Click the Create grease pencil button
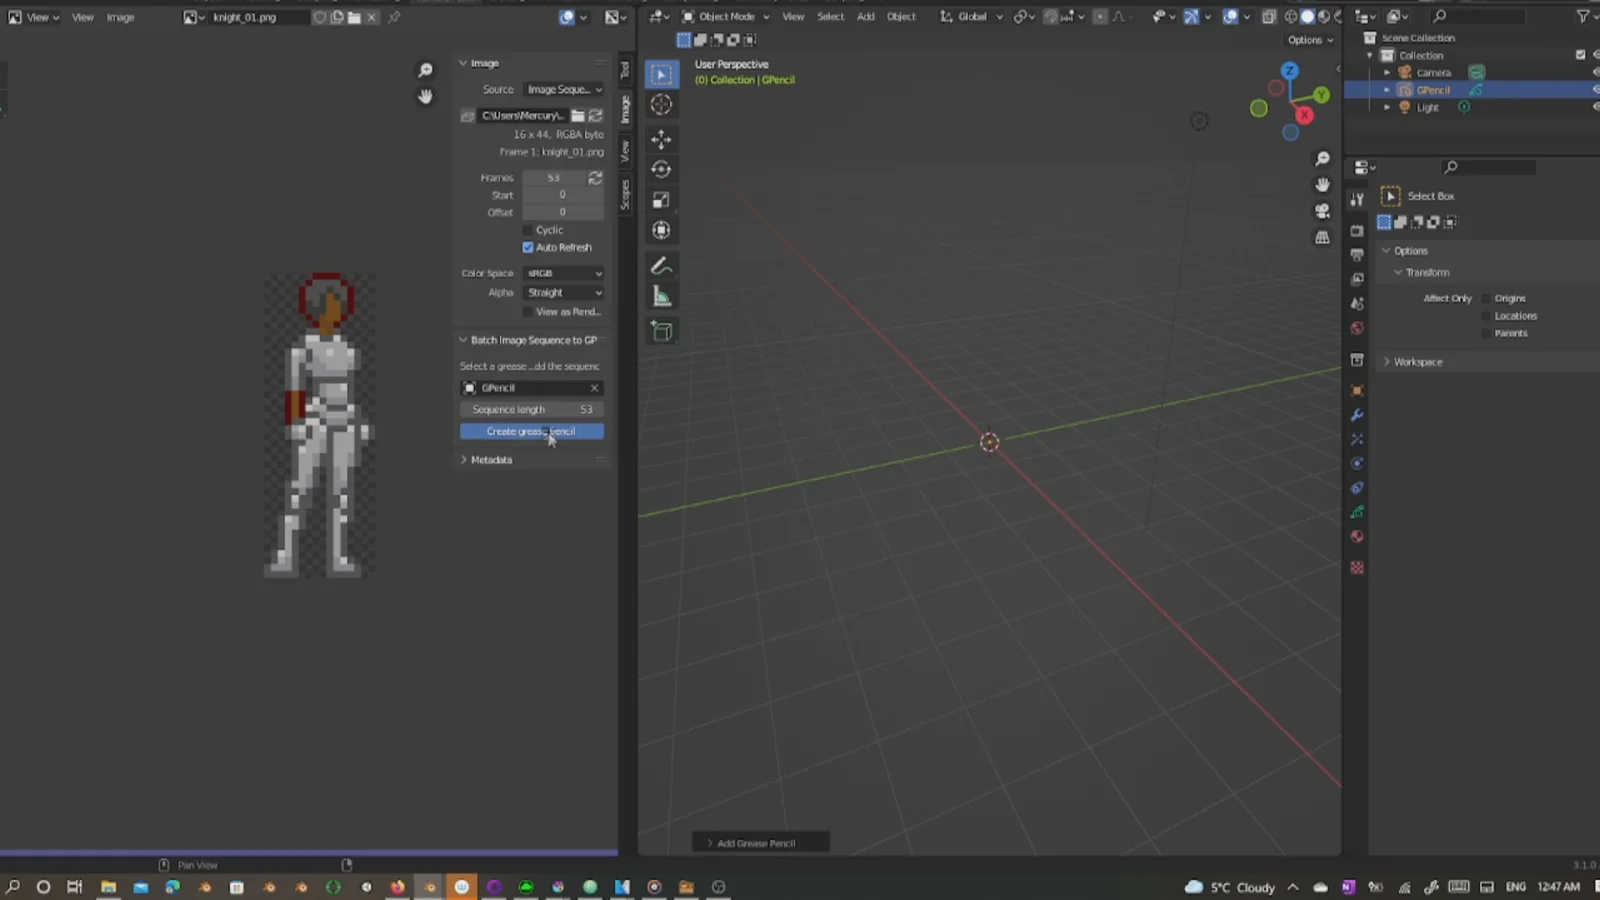The image size is (1600, 900). pos(531,431)
